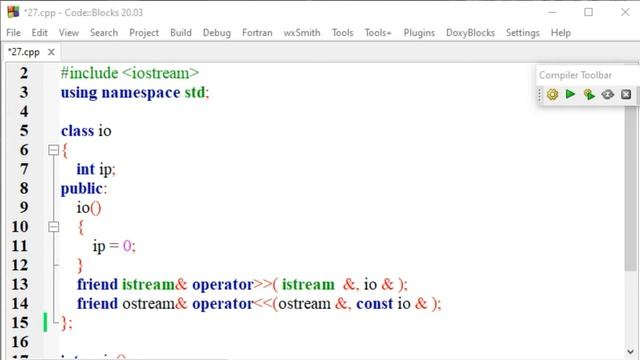Open the Plugins menu
640x360 pixels.
coord(419,33)
